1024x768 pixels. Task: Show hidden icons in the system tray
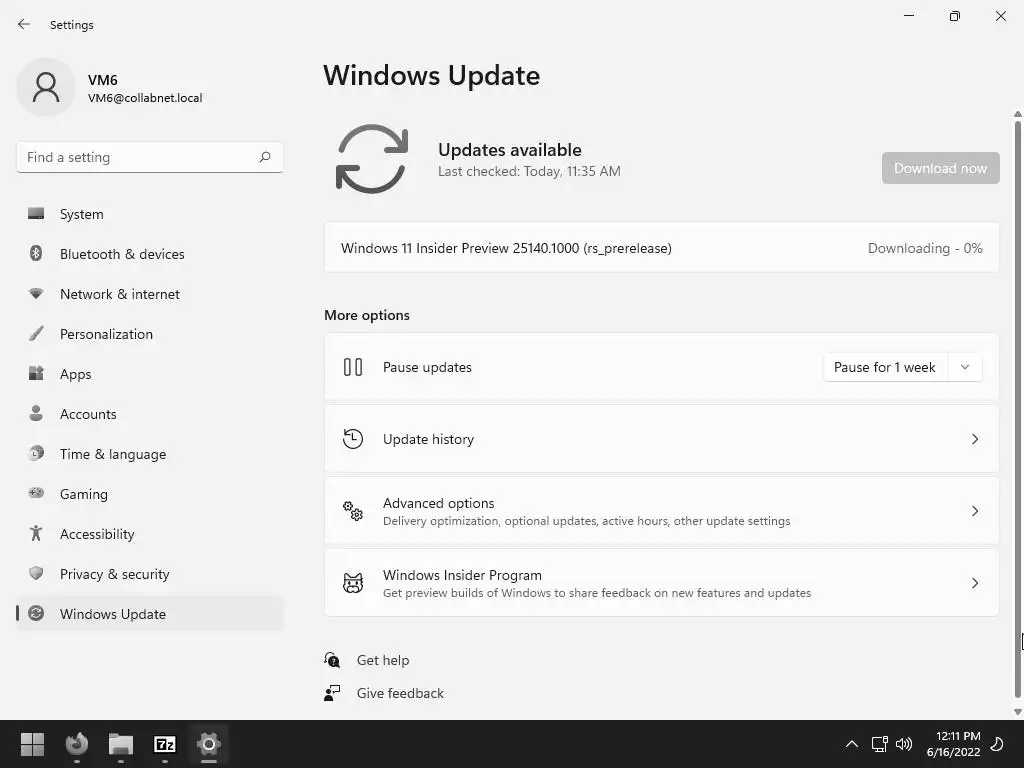[852, 744]
